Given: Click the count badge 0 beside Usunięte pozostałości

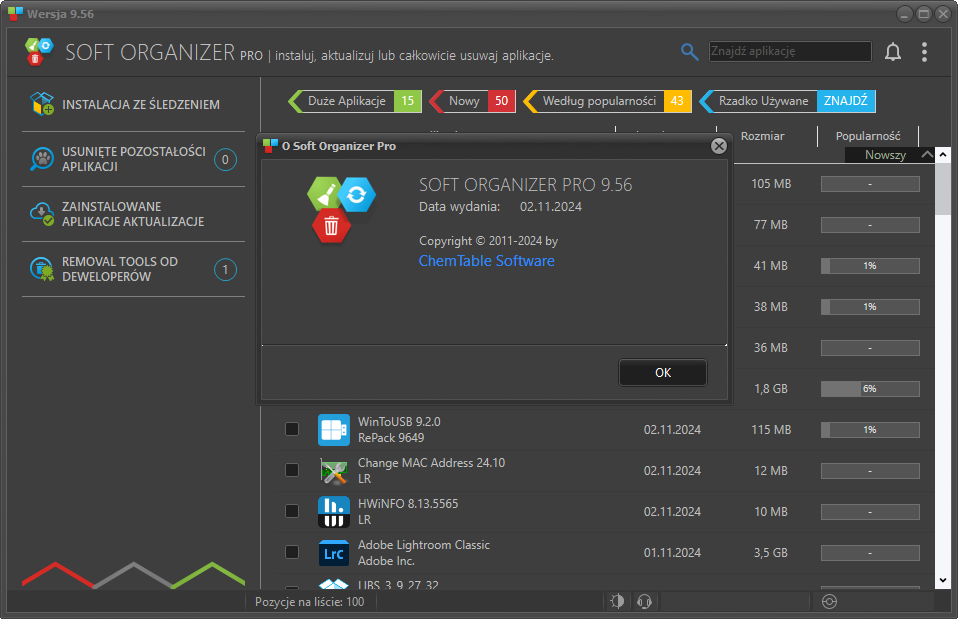Looking at the screenshot, I should pos(225,159).
